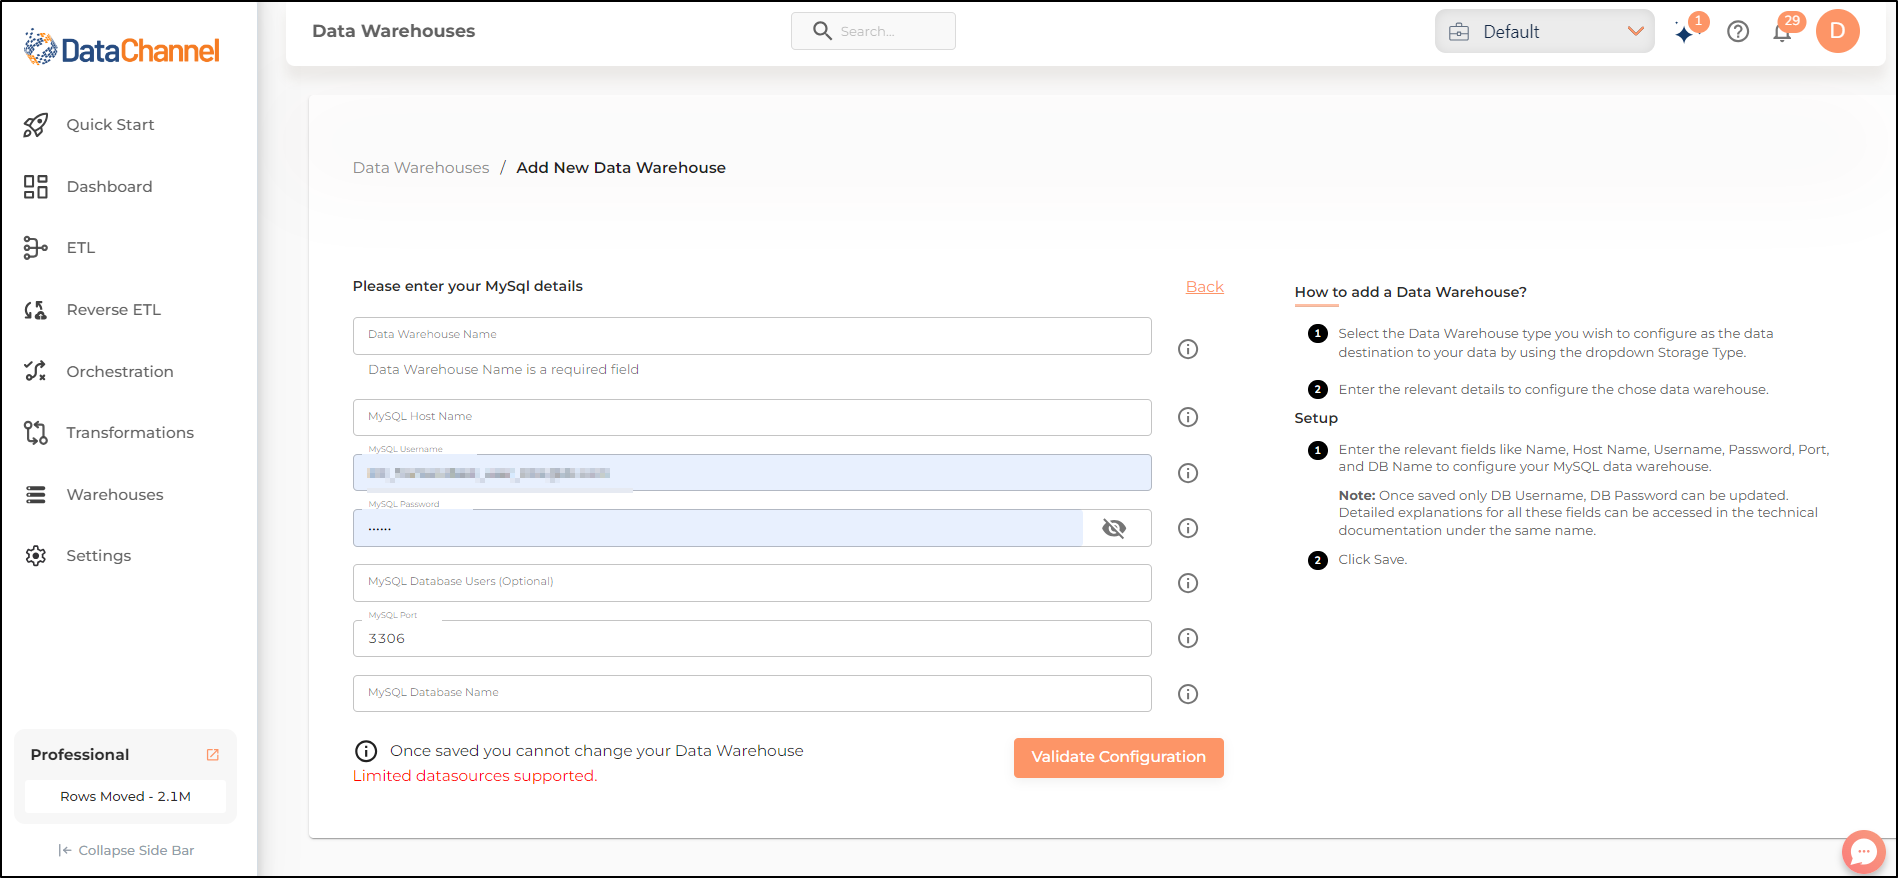Open Orchestration menu item
1898x878 pixels.
tap(120, 372)
